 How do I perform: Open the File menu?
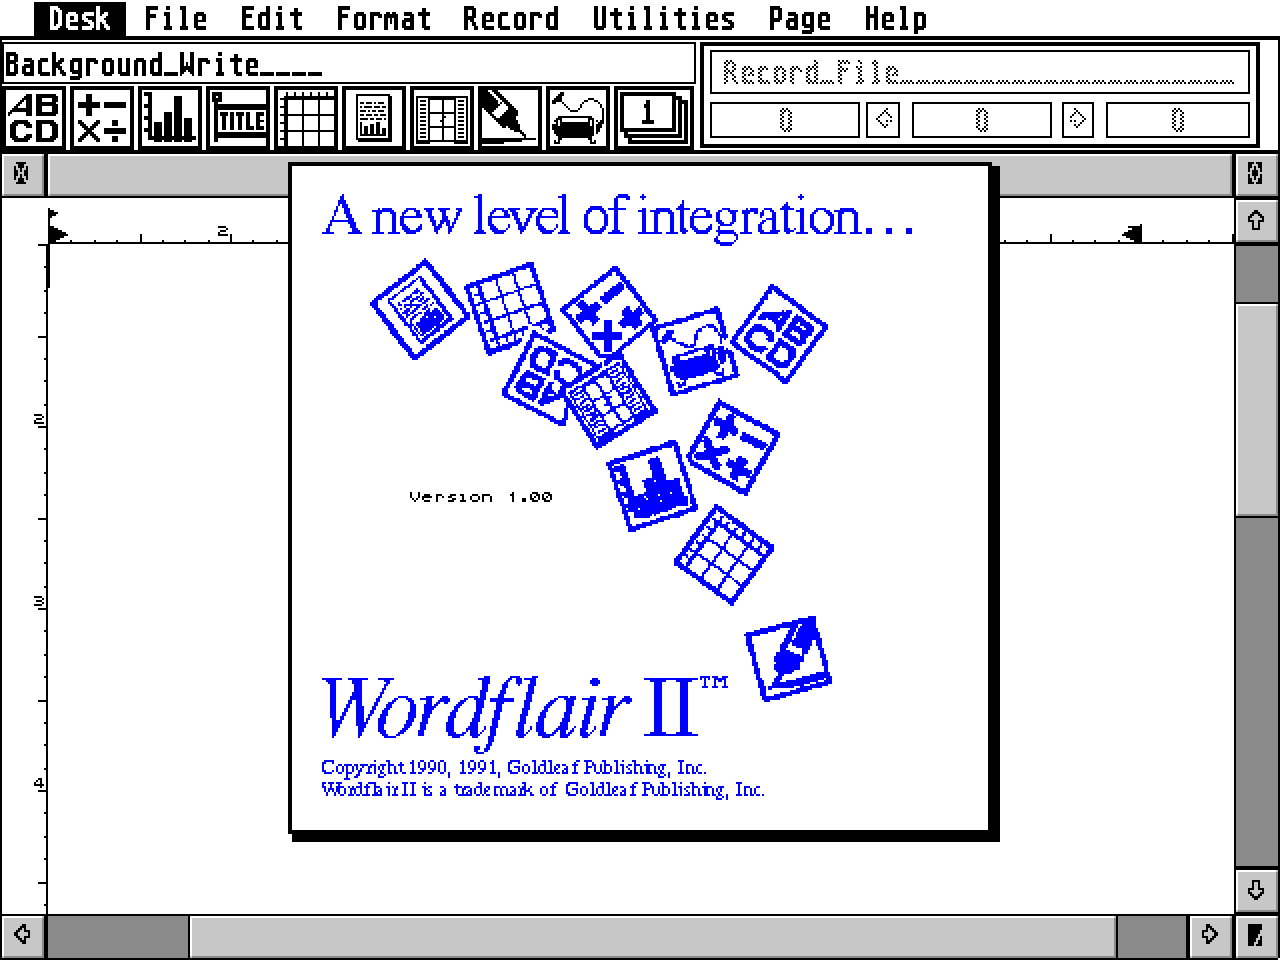[x=175, y=18]
